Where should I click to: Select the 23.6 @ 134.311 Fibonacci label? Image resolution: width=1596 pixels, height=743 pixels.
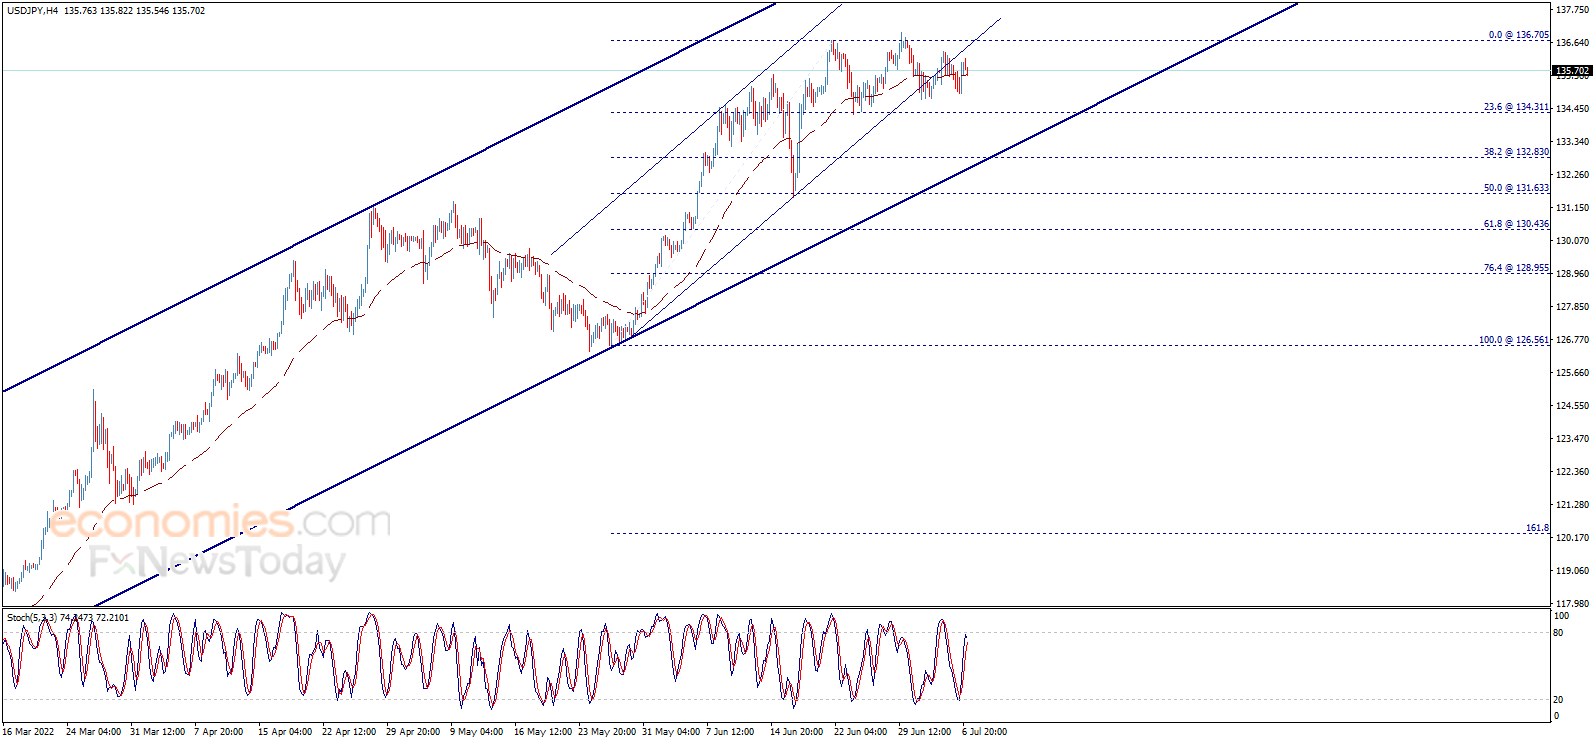1515,107
